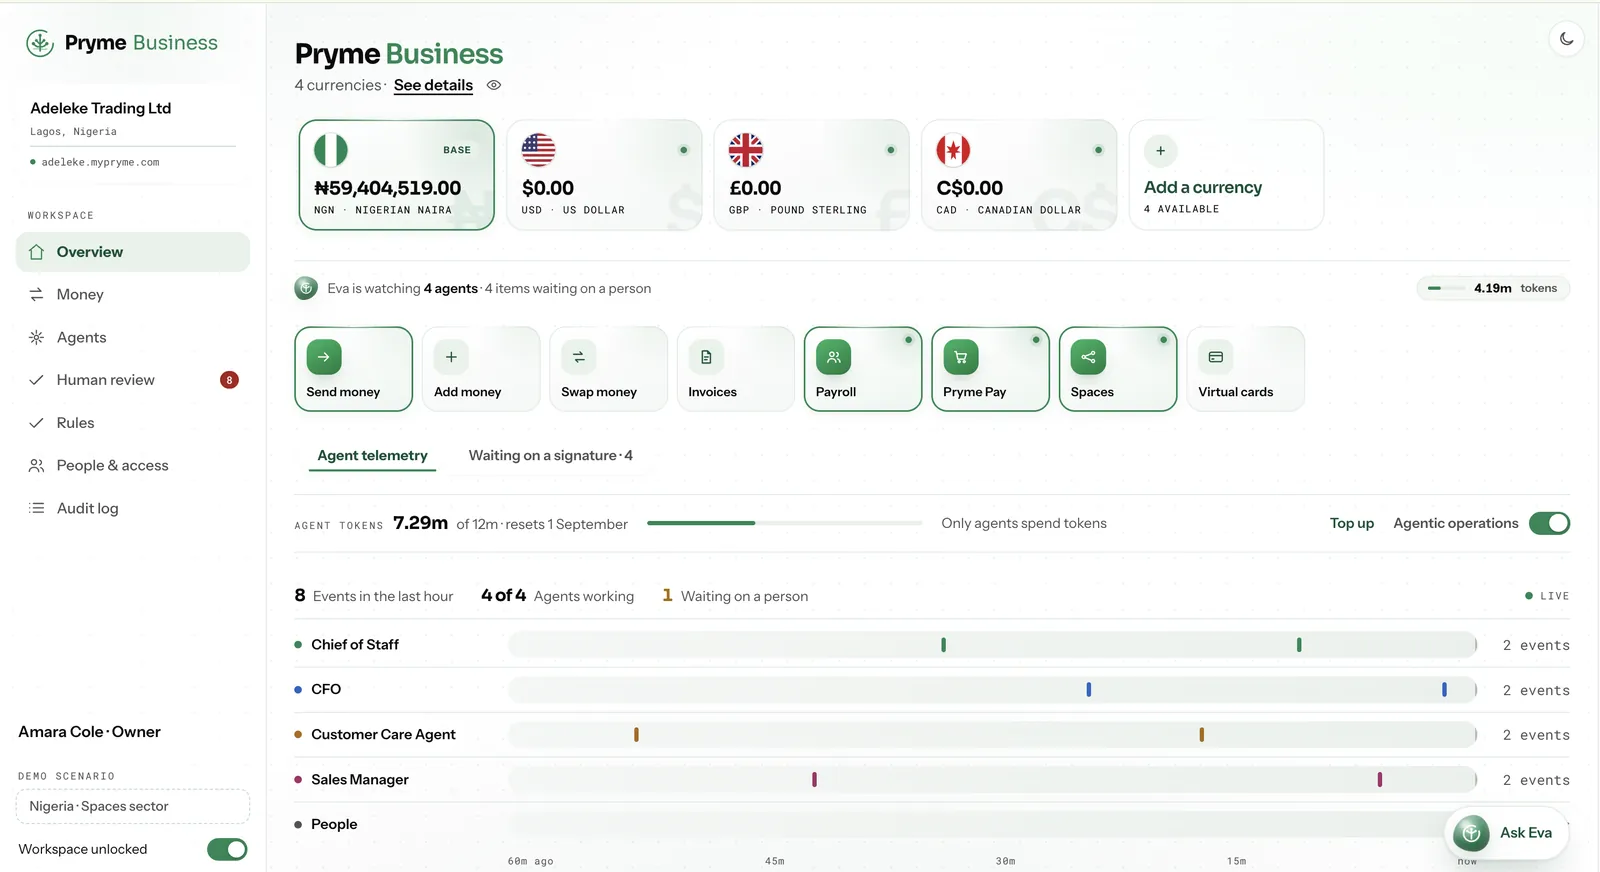Click the 4.19m tokens pill
Screen dimensions: 1600x872
pyautogui.click(x=1493, y=288)
